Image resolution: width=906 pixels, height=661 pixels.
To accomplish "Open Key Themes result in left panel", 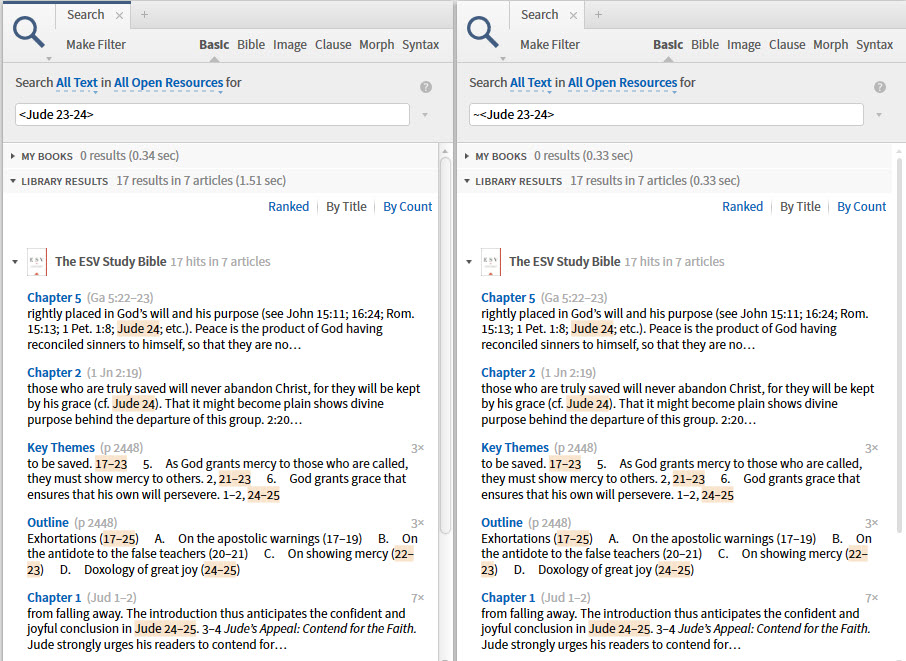I will point(61,448).
